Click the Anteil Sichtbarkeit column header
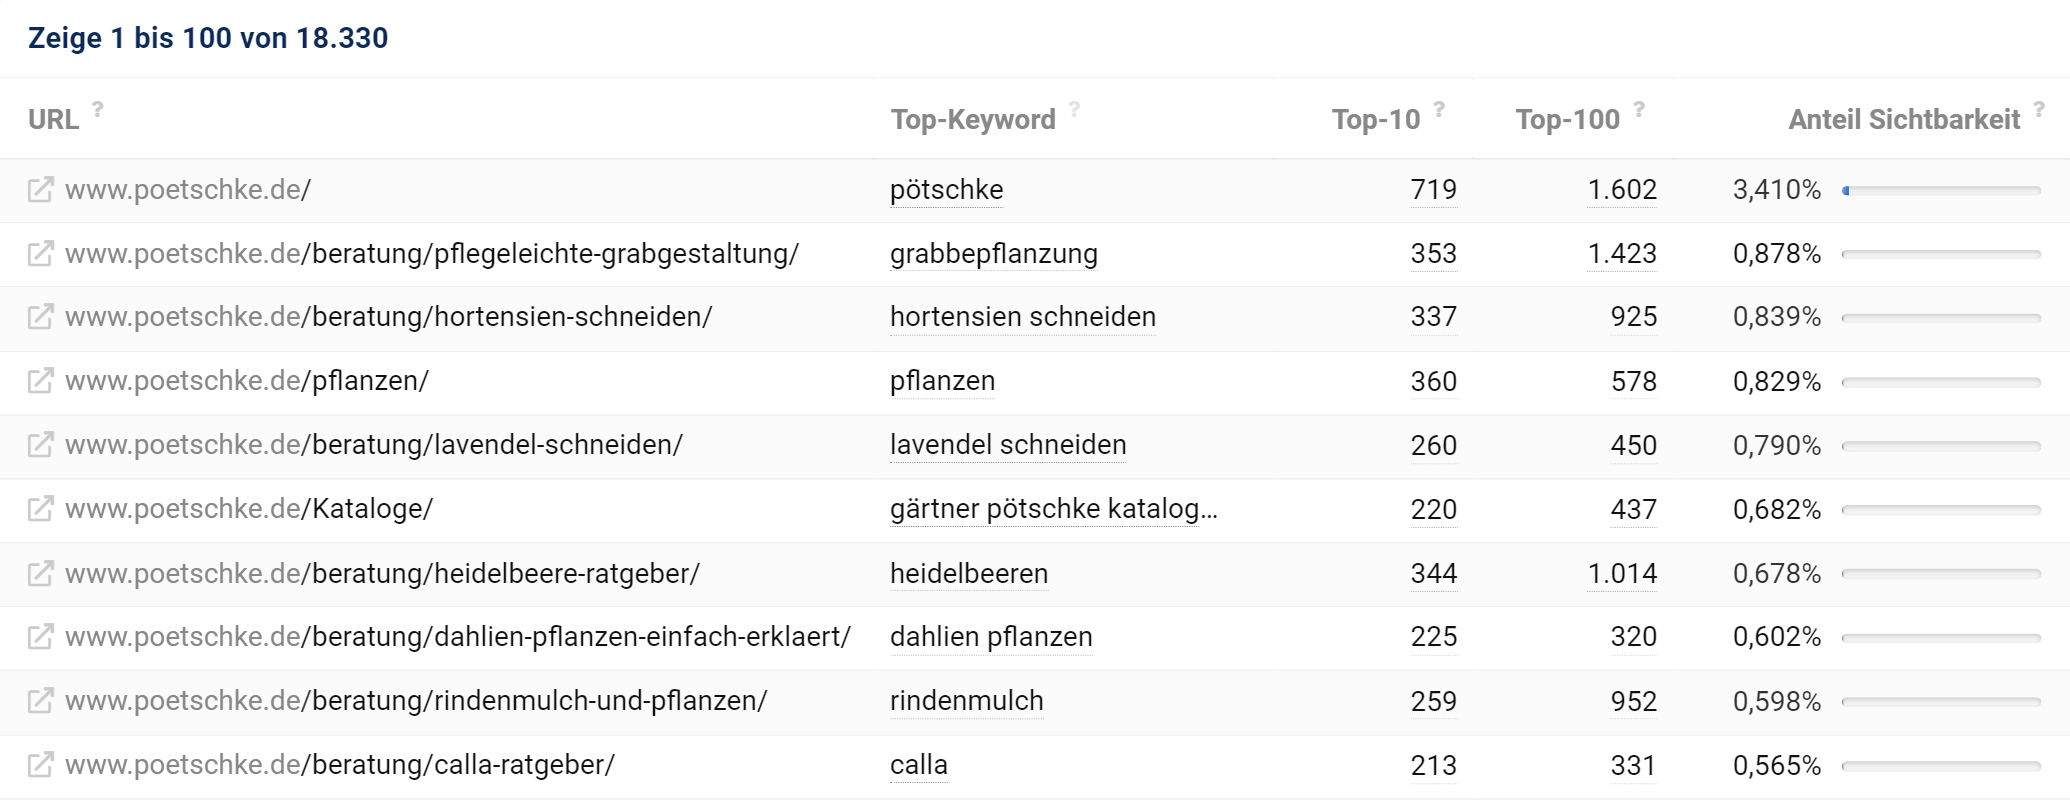Screen dimensions: 2070x800 point(1904,120)
